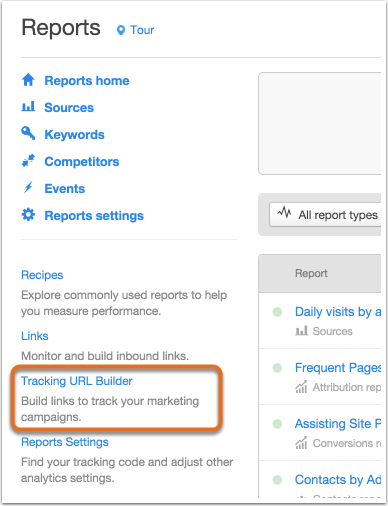Screen dimensions: 388x506
Task: Open the lower Reports Settings link
Action: point(65,442)
